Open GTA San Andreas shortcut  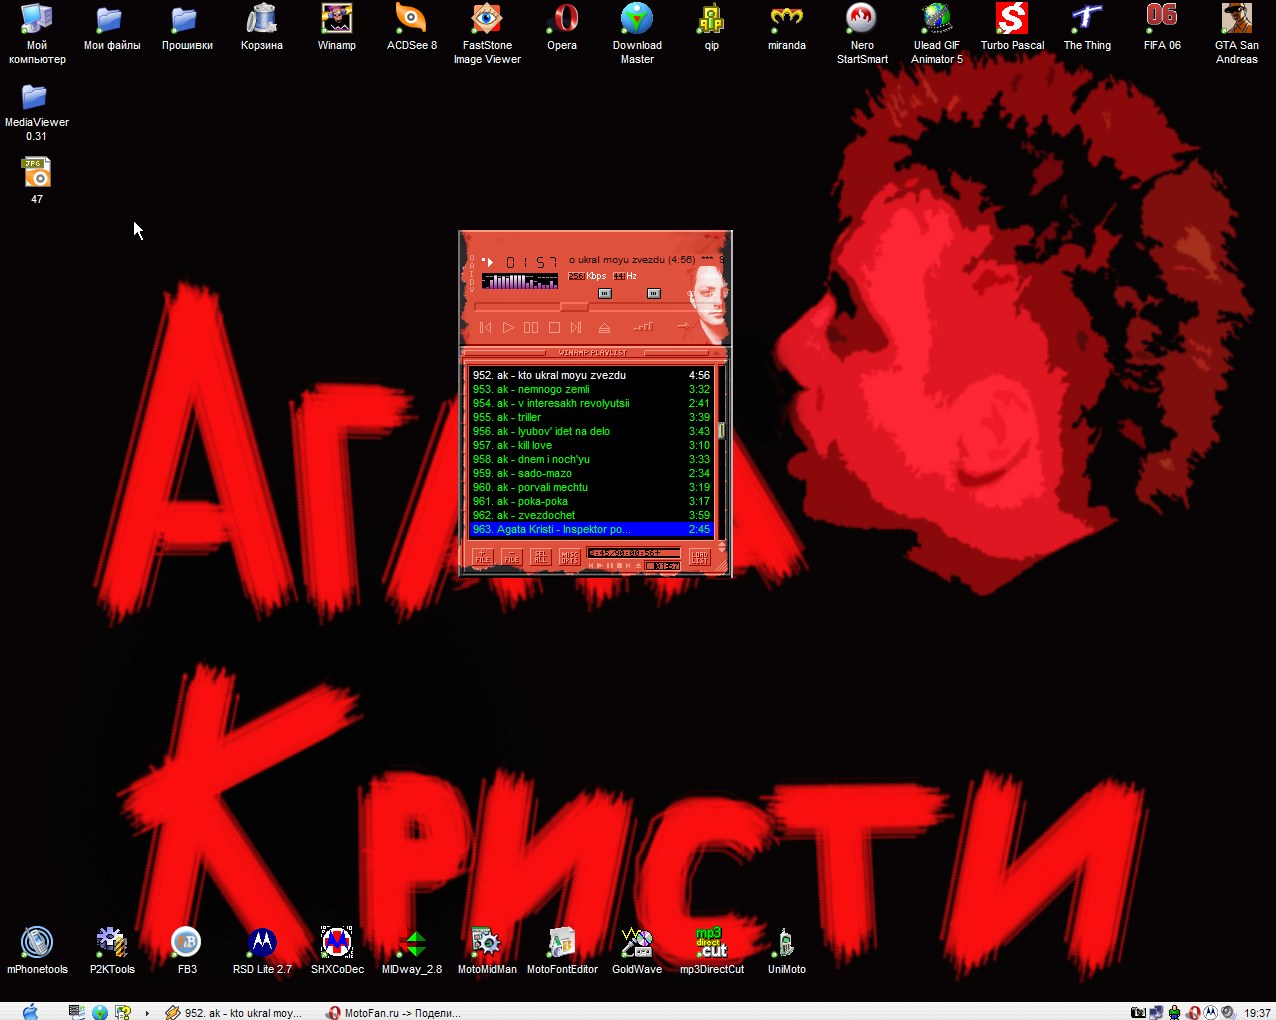[1237, 34]
